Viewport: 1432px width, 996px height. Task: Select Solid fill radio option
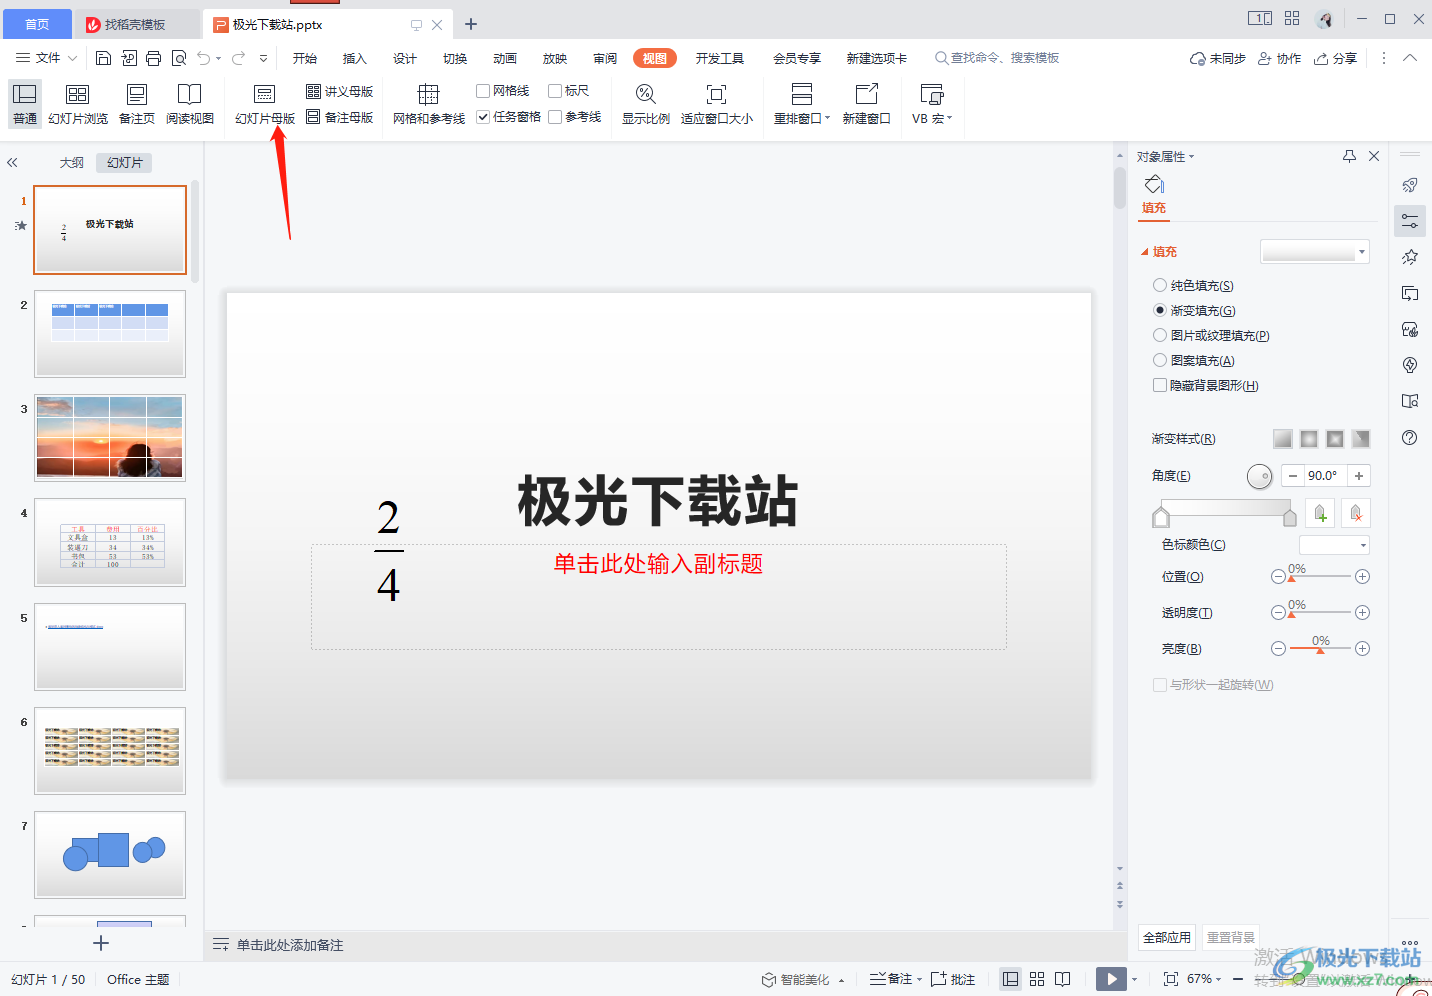click(x=1160, y=285)
